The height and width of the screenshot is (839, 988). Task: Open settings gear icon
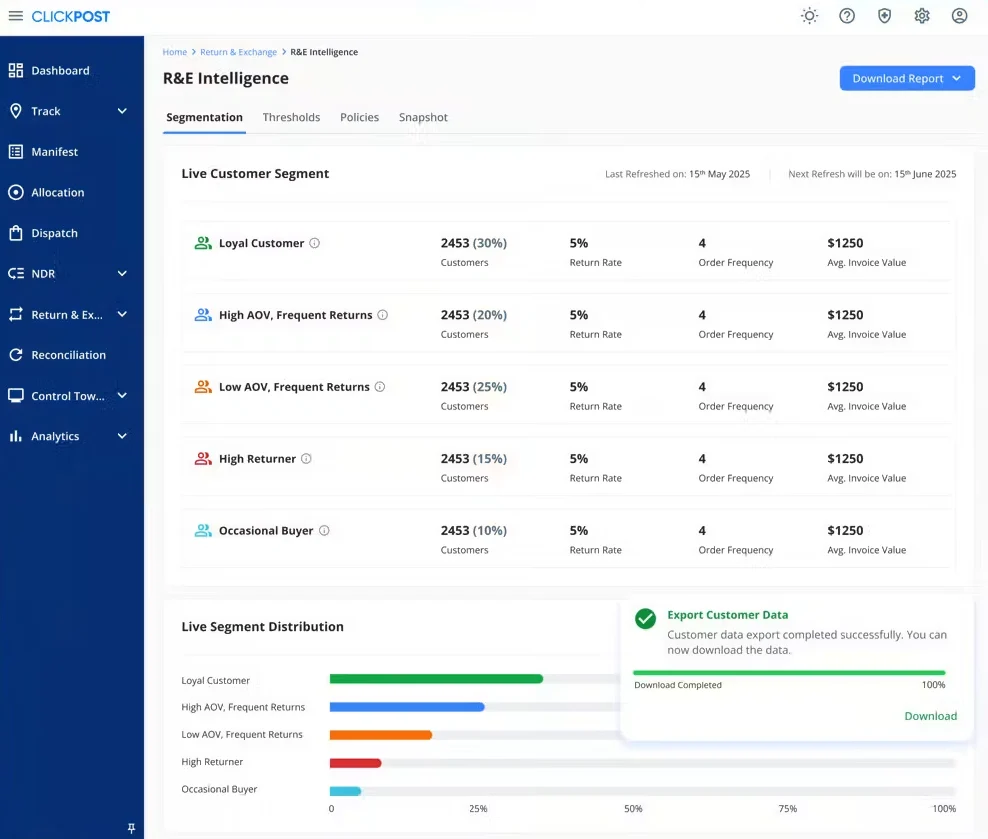click(x=922, y=16)
